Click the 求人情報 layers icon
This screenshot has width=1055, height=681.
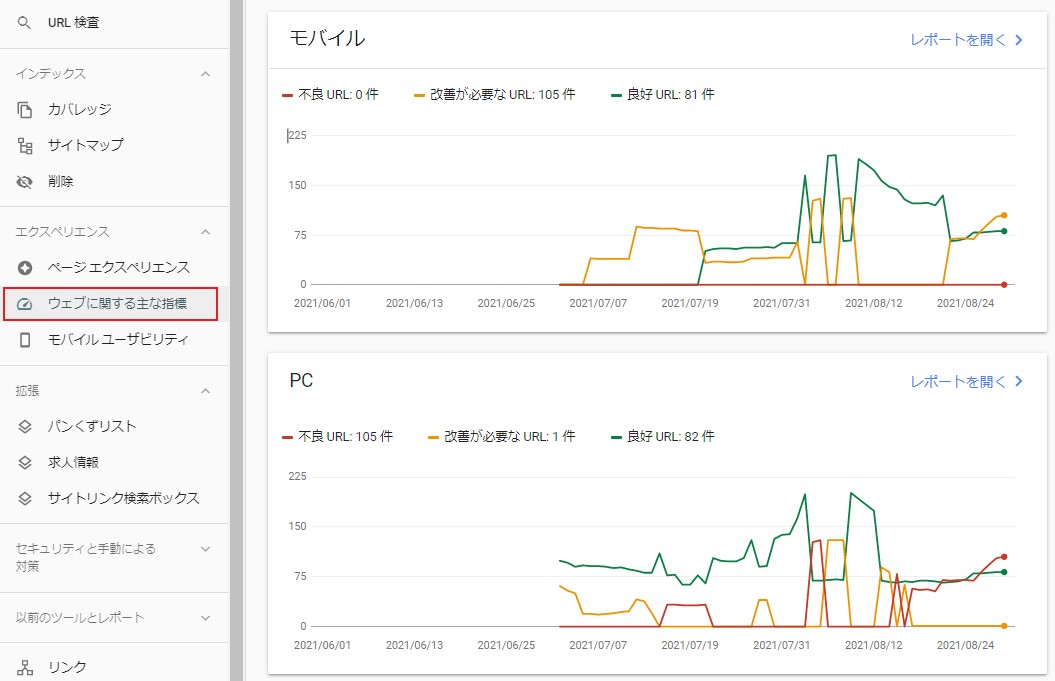pyautogui.click(x=25, y=462)
